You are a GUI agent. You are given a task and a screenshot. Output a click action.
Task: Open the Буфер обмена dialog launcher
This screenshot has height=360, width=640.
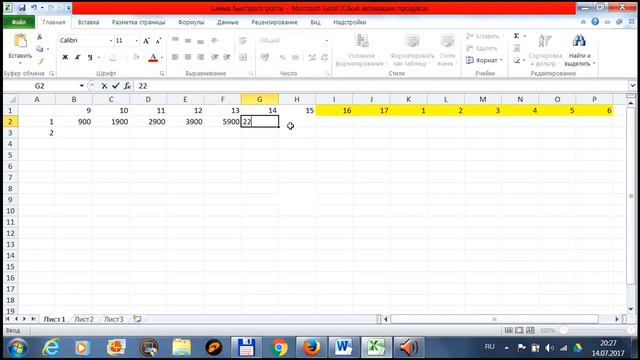click(x=51, y=73)
